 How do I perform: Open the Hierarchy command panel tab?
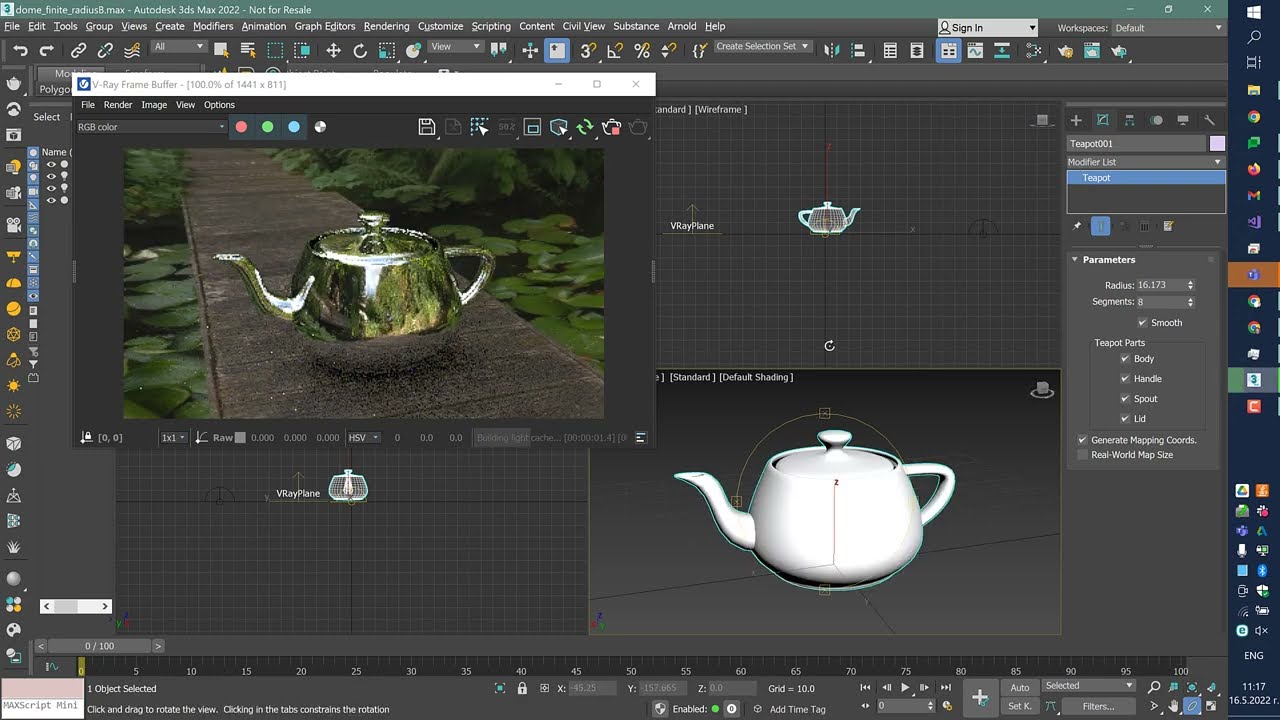coord(1129,120)
